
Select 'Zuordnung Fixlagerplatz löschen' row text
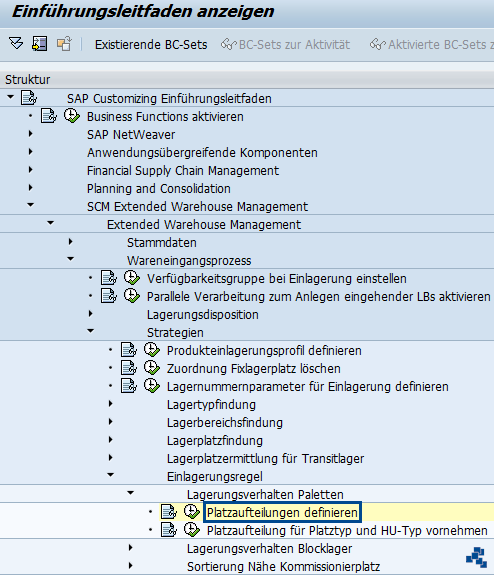pos(253,369)
